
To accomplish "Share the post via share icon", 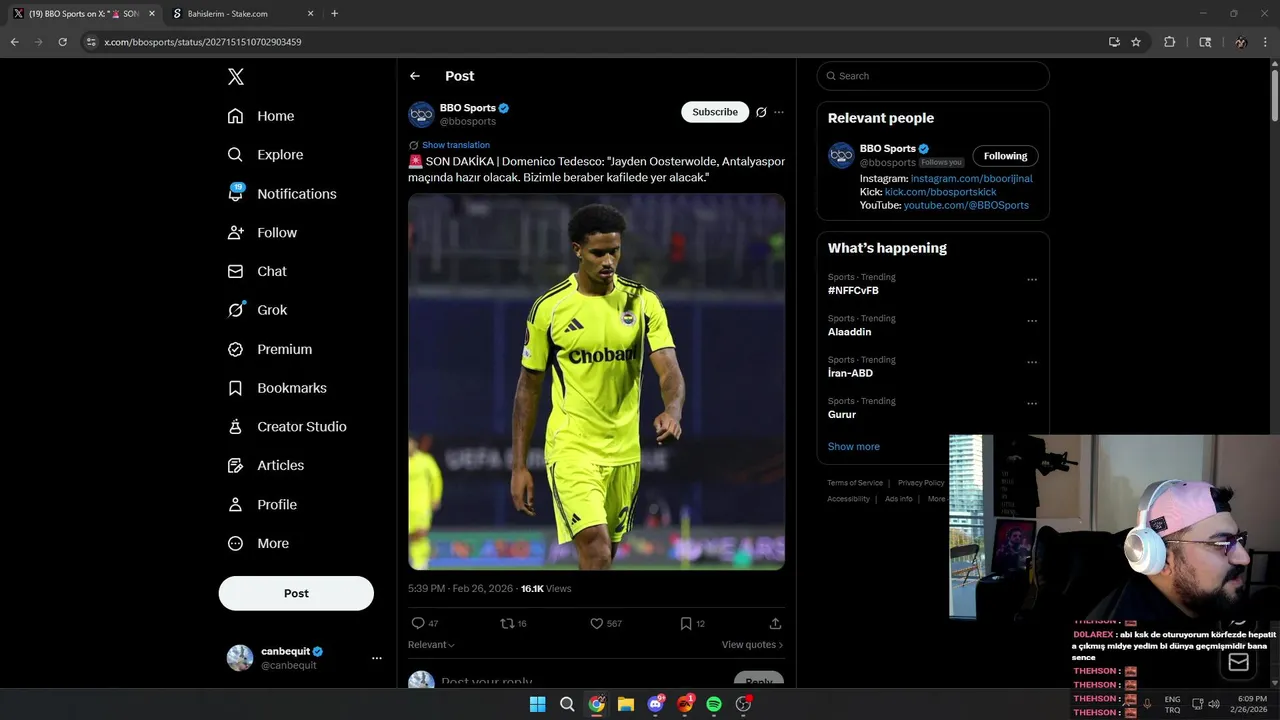I will [775, 623].
